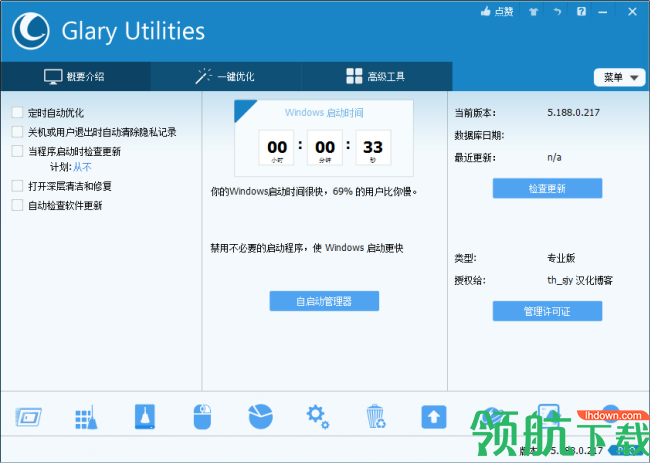Tick 关机或用户退出时自动清除隐私记录 checkbox
This screenshot has height=463, width=650.
pos(17,132)
